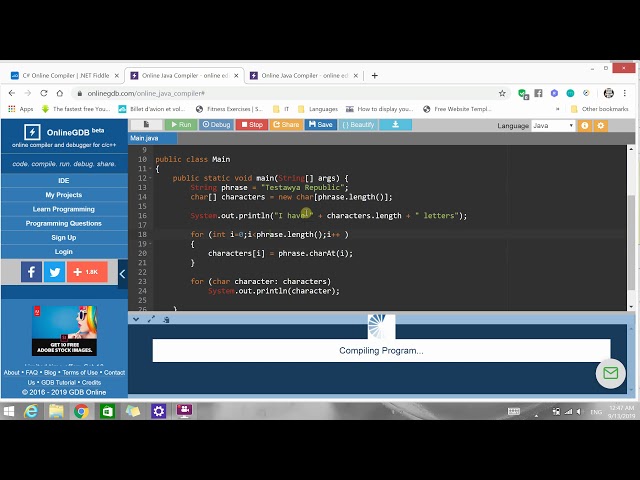This screenshot has height=480, width=640.
Task: Open File Explorer from taskbar
Action: point(56,411)
